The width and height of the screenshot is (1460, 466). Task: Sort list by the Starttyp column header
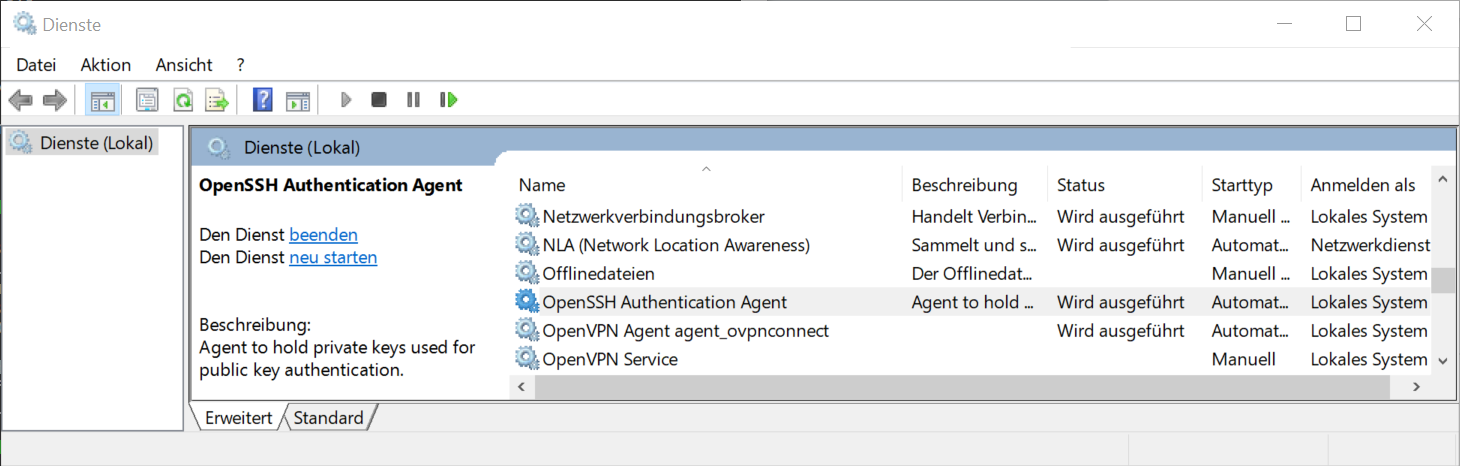[1241, 185]
